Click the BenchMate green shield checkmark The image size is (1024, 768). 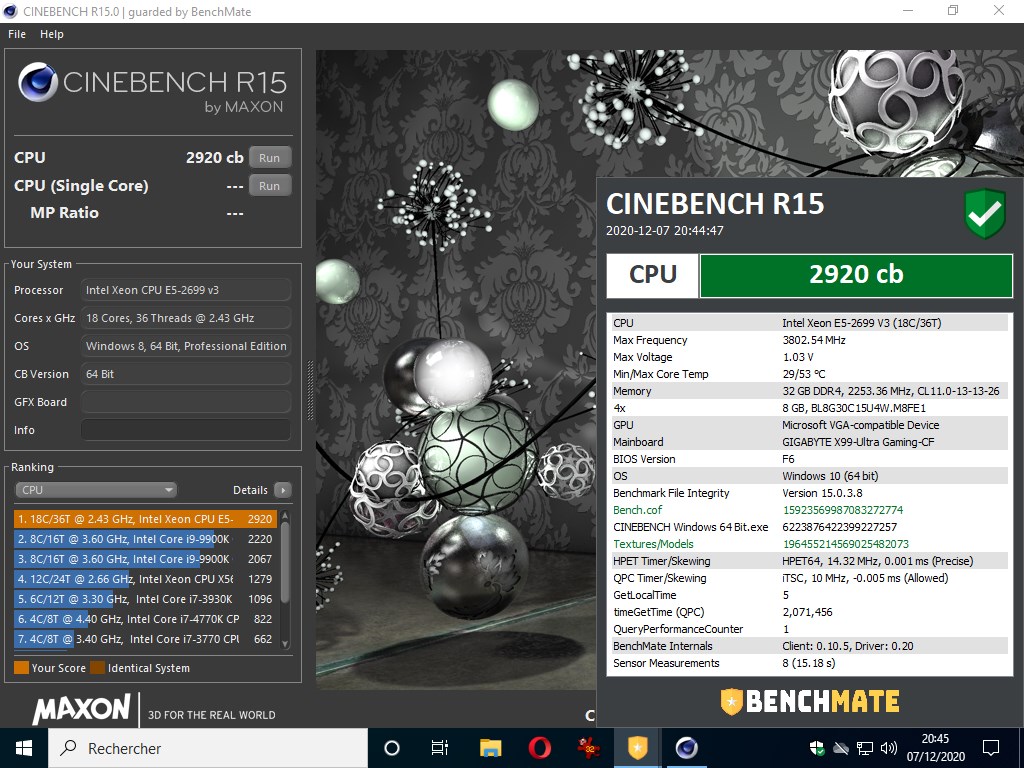coord(985,214)
